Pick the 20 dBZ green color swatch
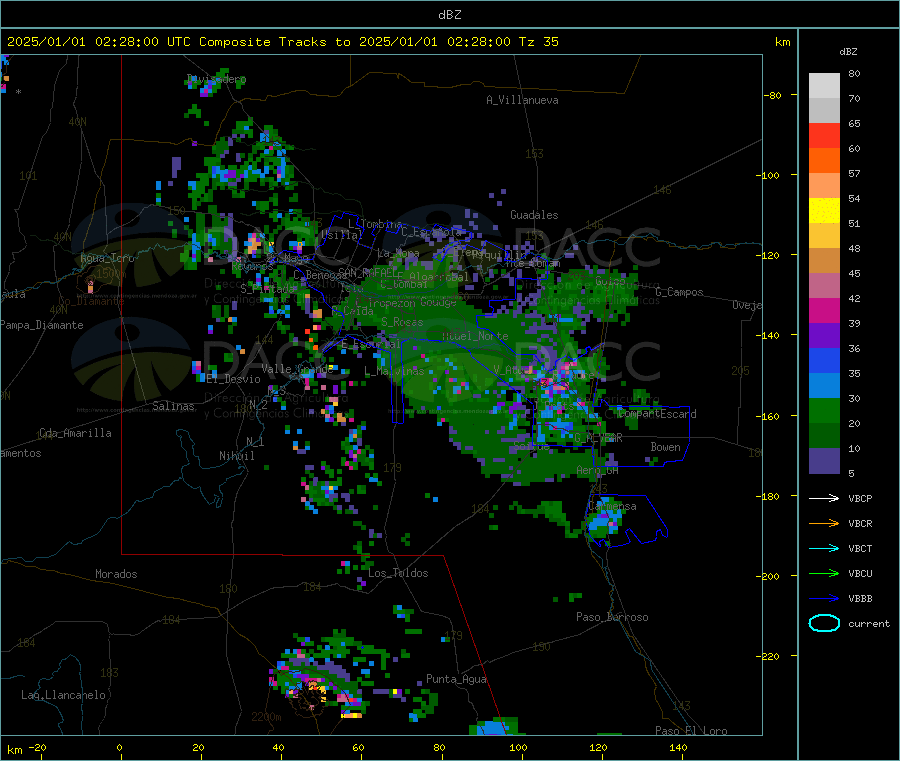Viewport: 900px width, 761px height. (824, 410)
